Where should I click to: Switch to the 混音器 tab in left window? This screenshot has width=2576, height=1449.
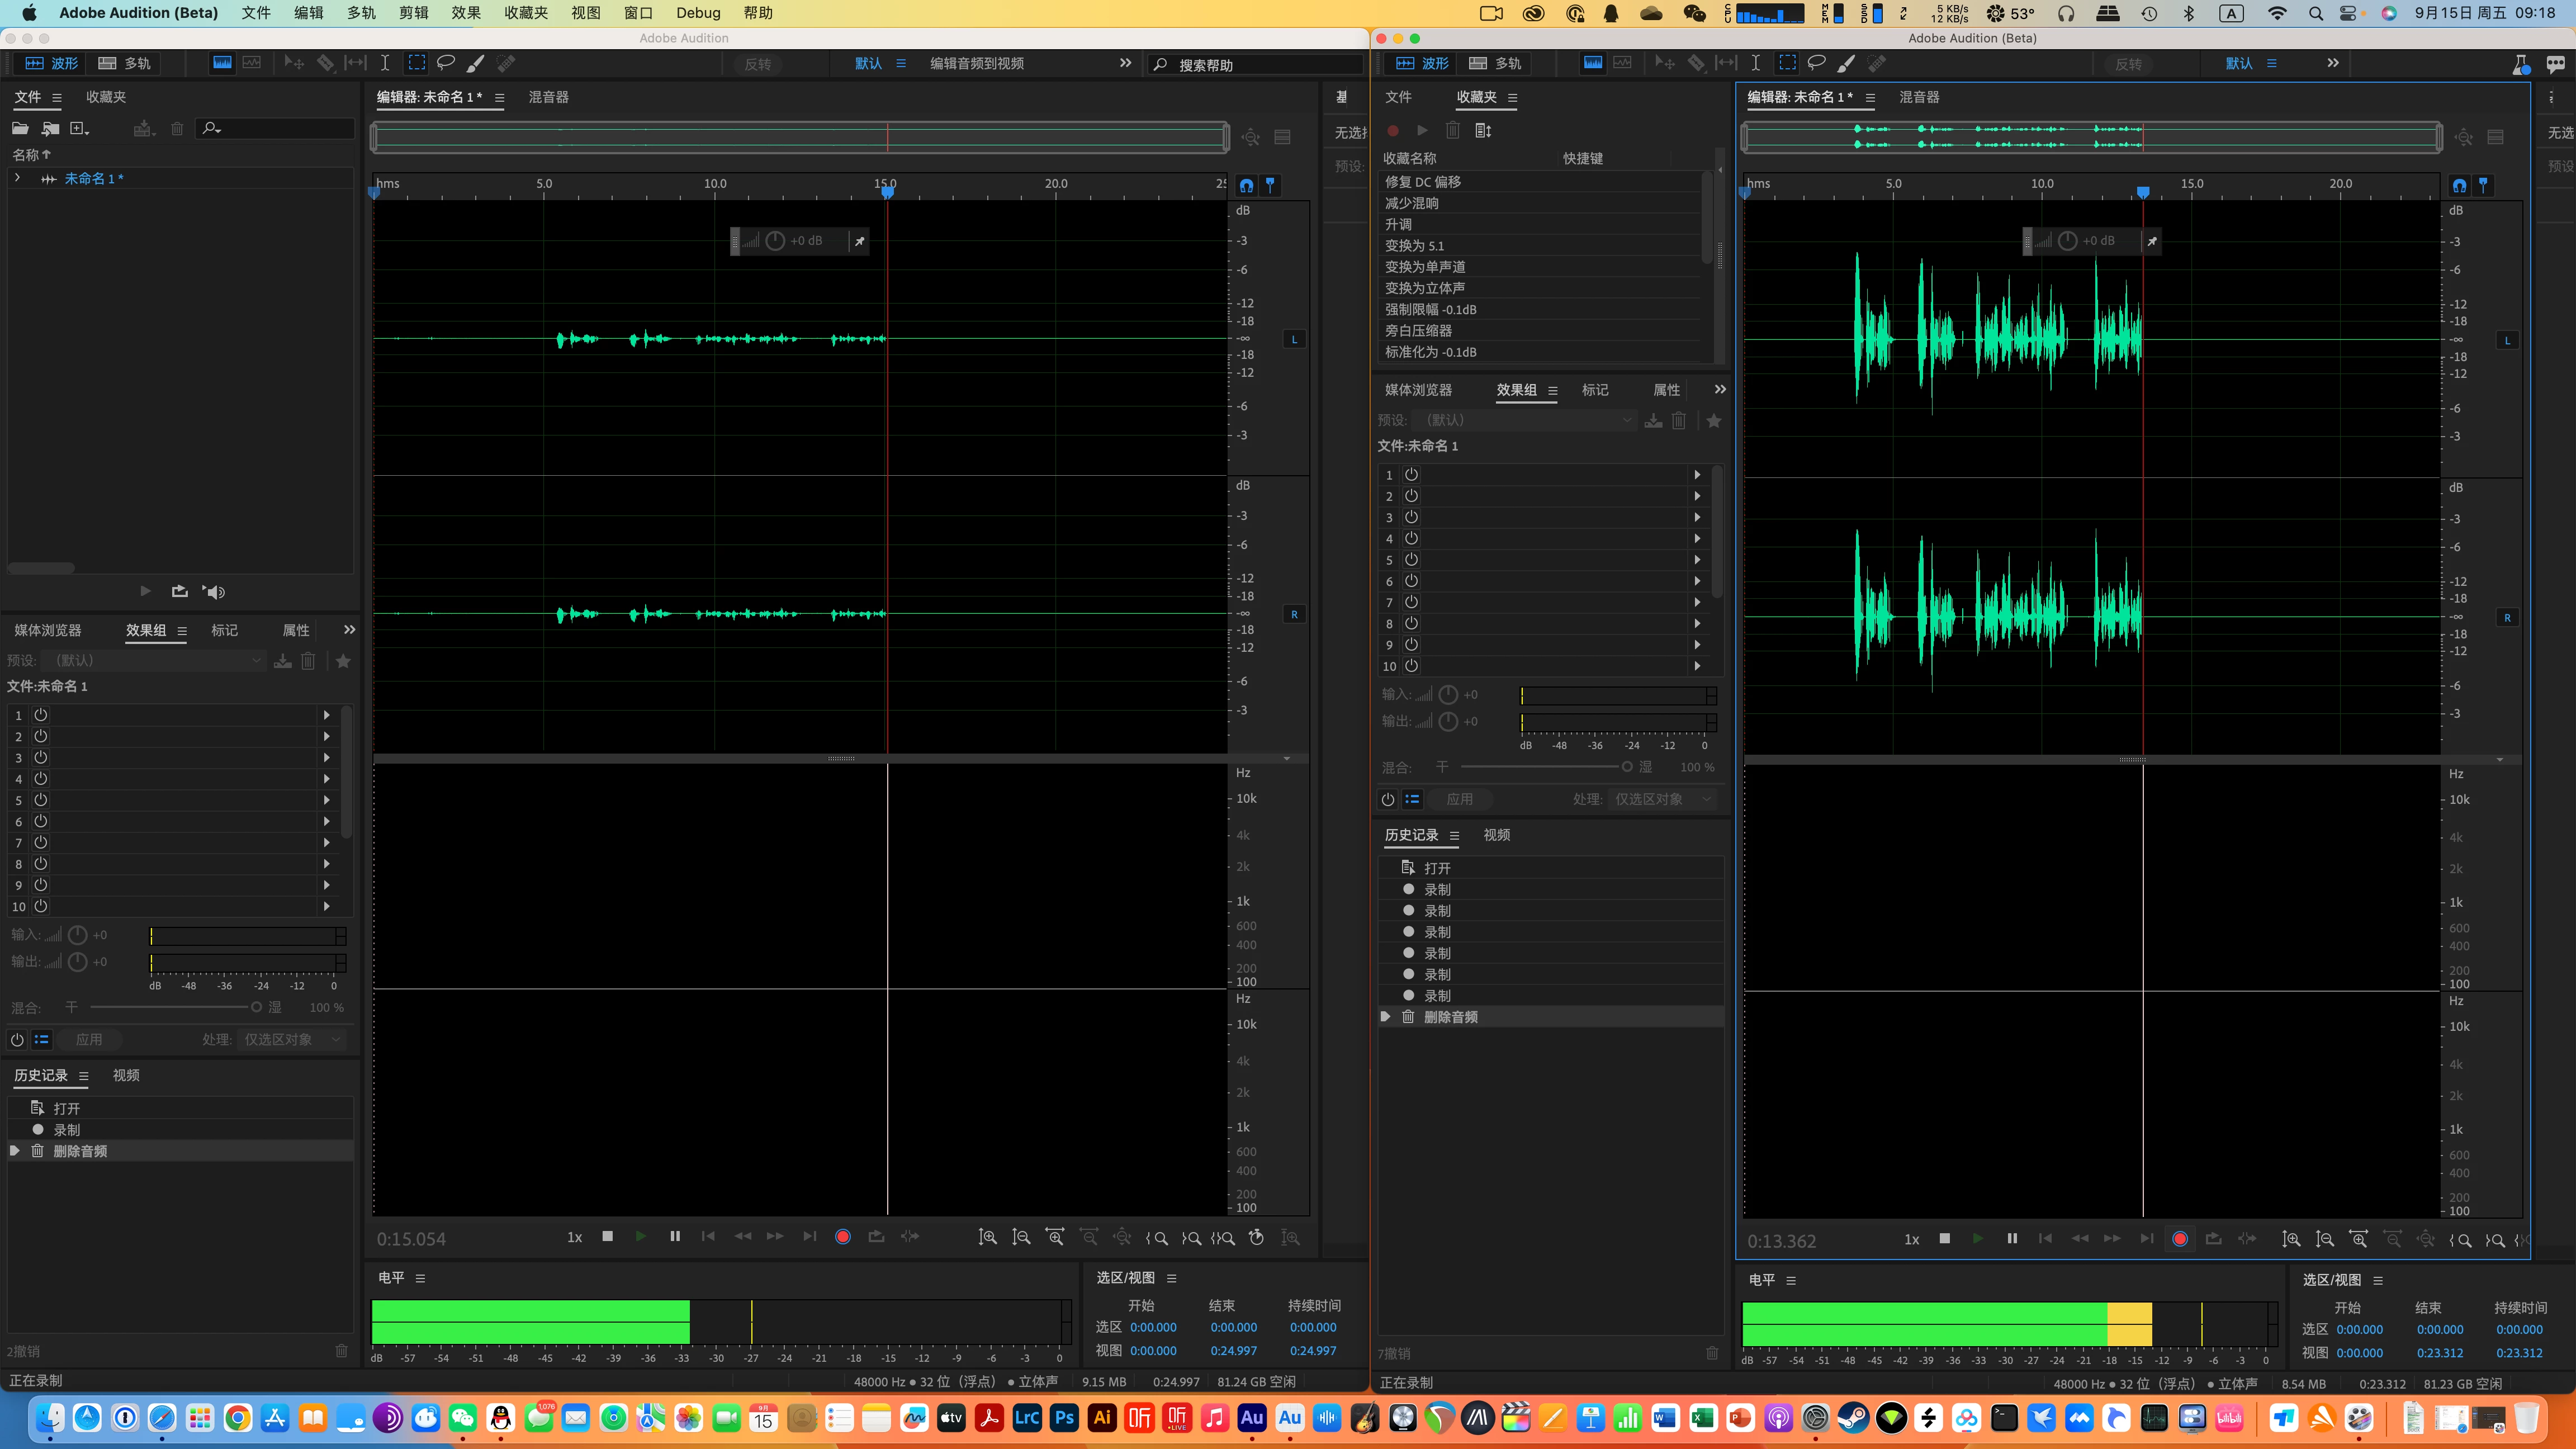[x=548, y=97]
